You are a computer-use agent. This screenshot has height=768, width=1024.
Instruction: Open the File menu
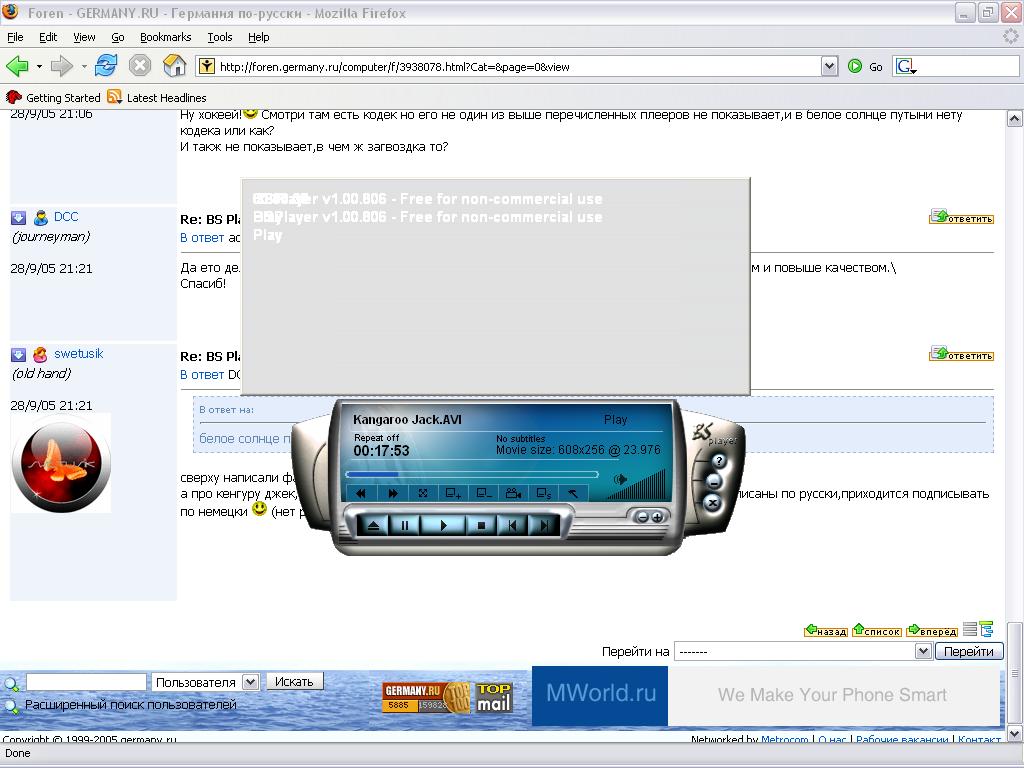click(15, 37)
